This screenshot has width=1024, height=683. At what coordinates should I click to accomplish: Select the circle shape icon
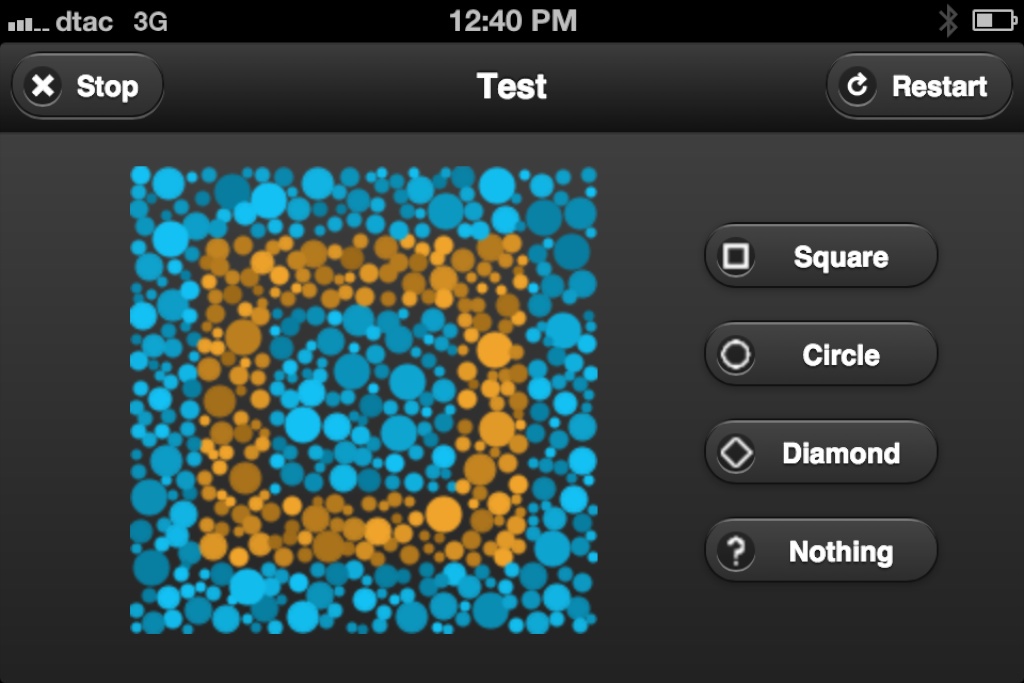736,355
